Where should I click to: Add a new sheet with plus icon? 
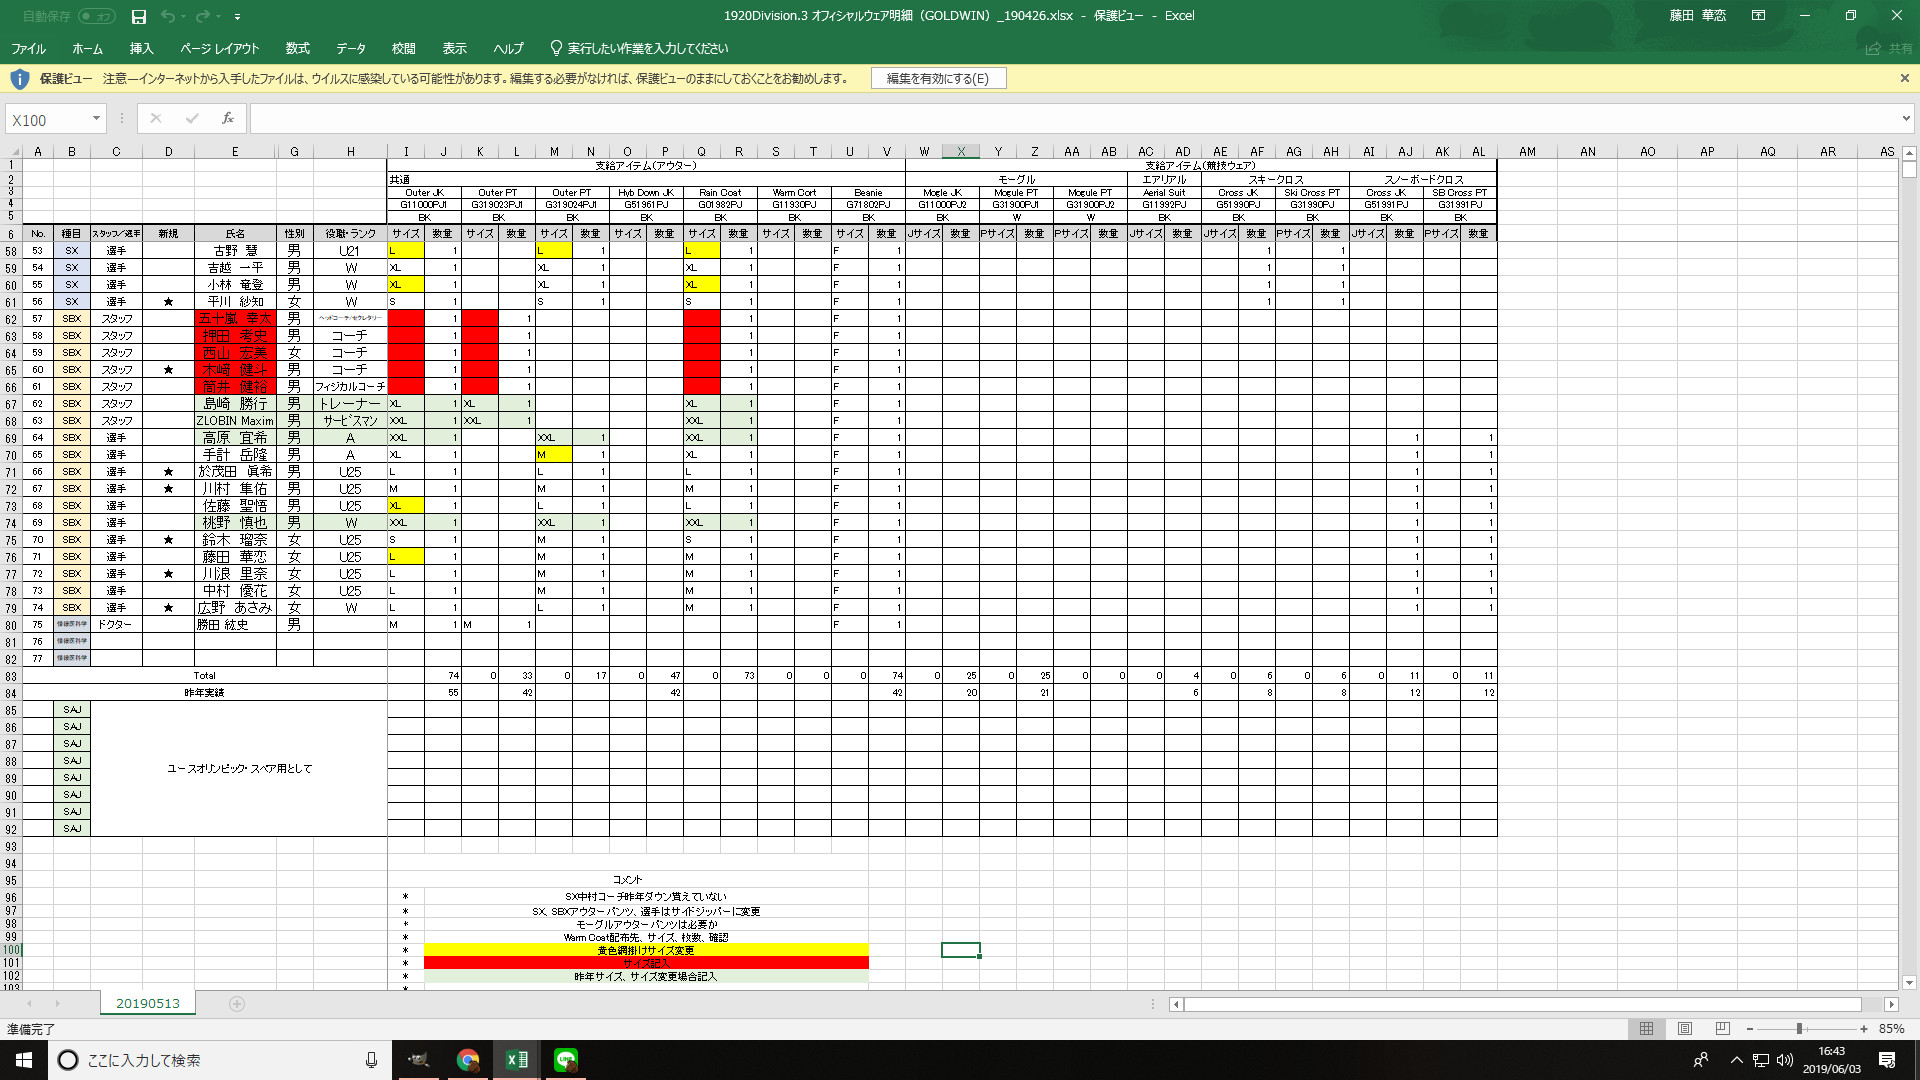(237, 1004)
